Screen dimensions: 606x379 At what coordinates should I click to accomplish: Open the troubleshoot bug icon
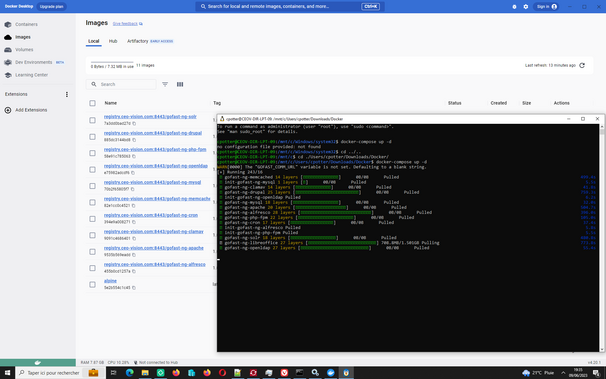[x=514, y=7]
